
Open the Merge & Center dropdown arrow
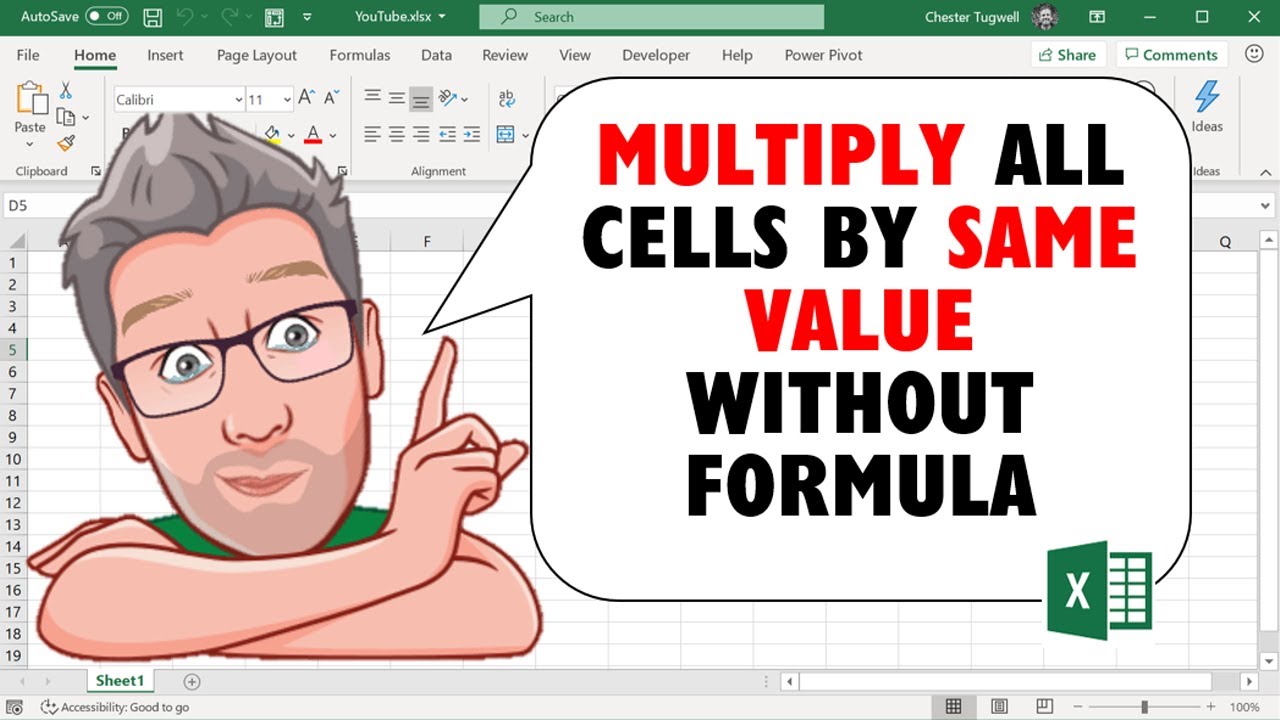click(x=524, y=134)
